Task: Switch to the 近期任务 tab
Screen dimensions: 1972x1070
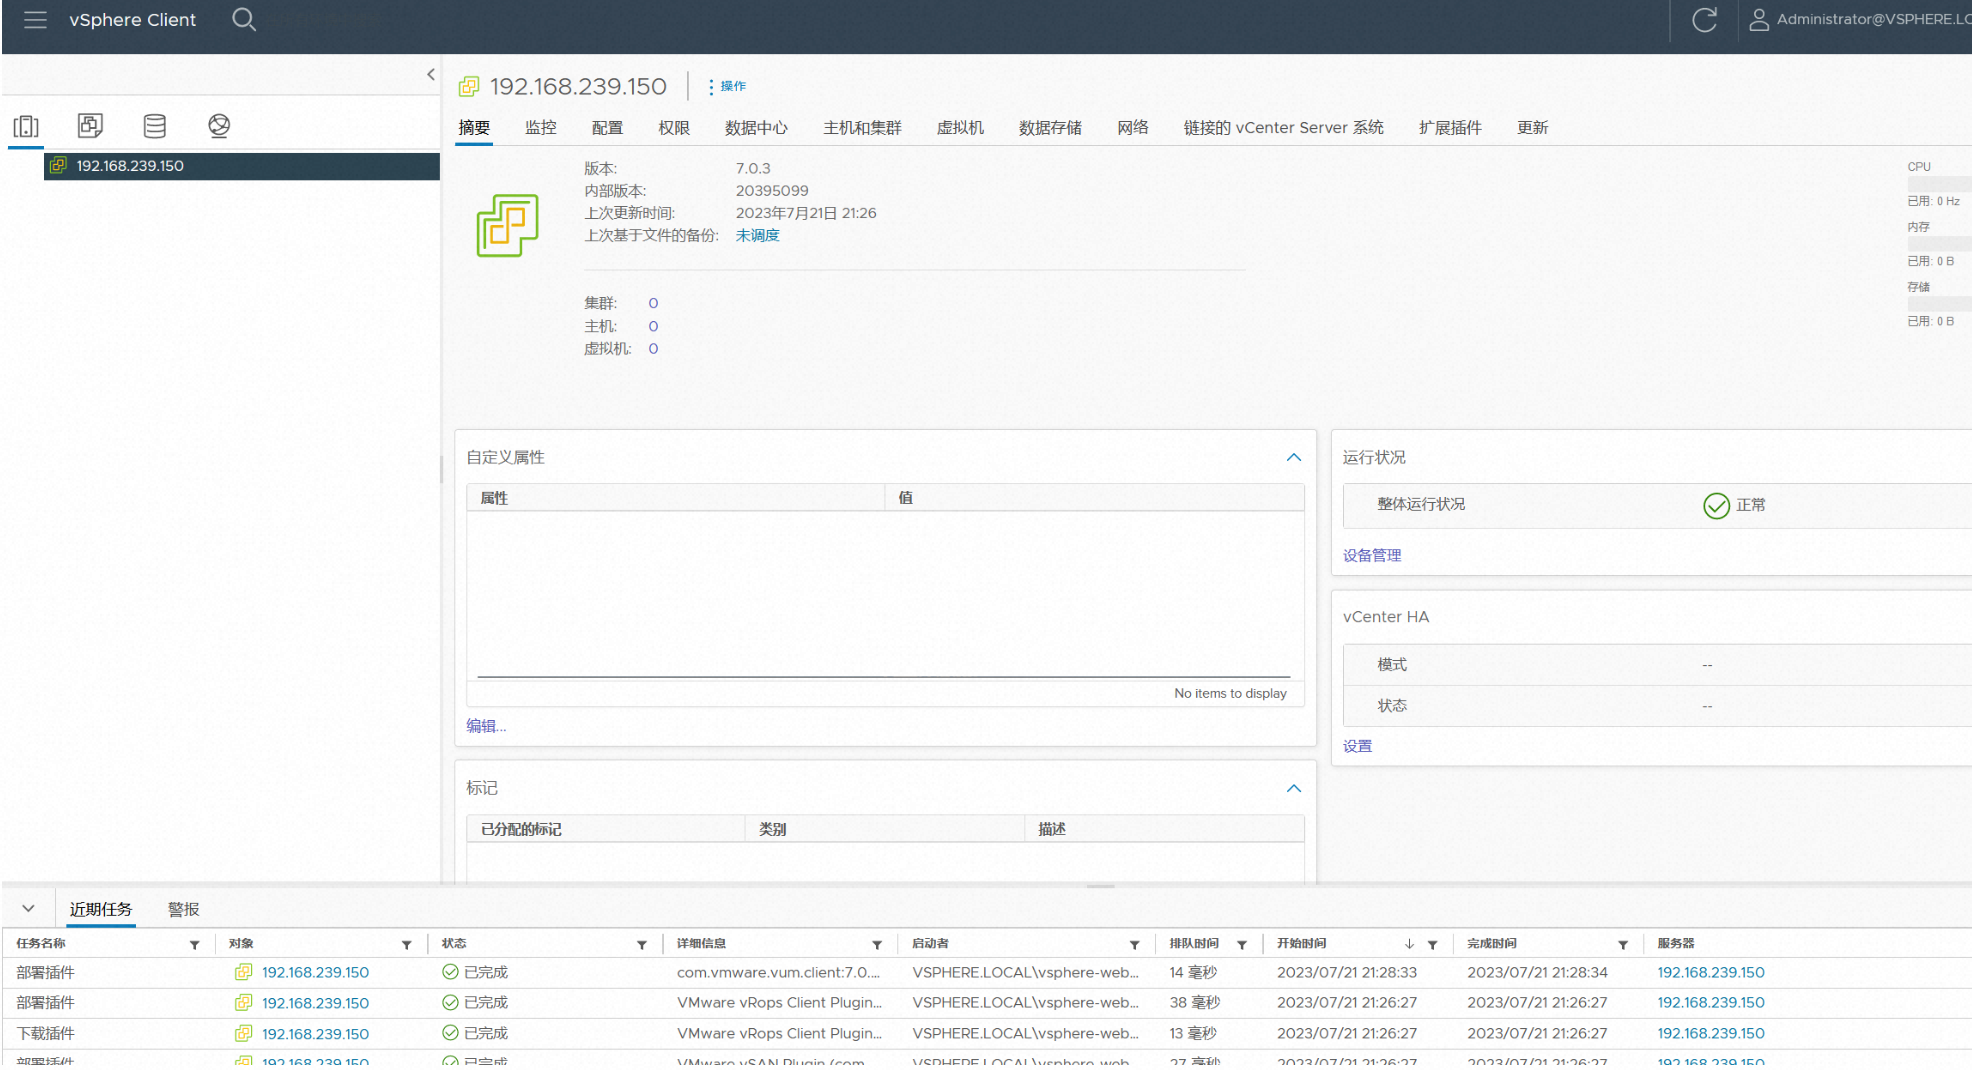Action: (100, 909)
